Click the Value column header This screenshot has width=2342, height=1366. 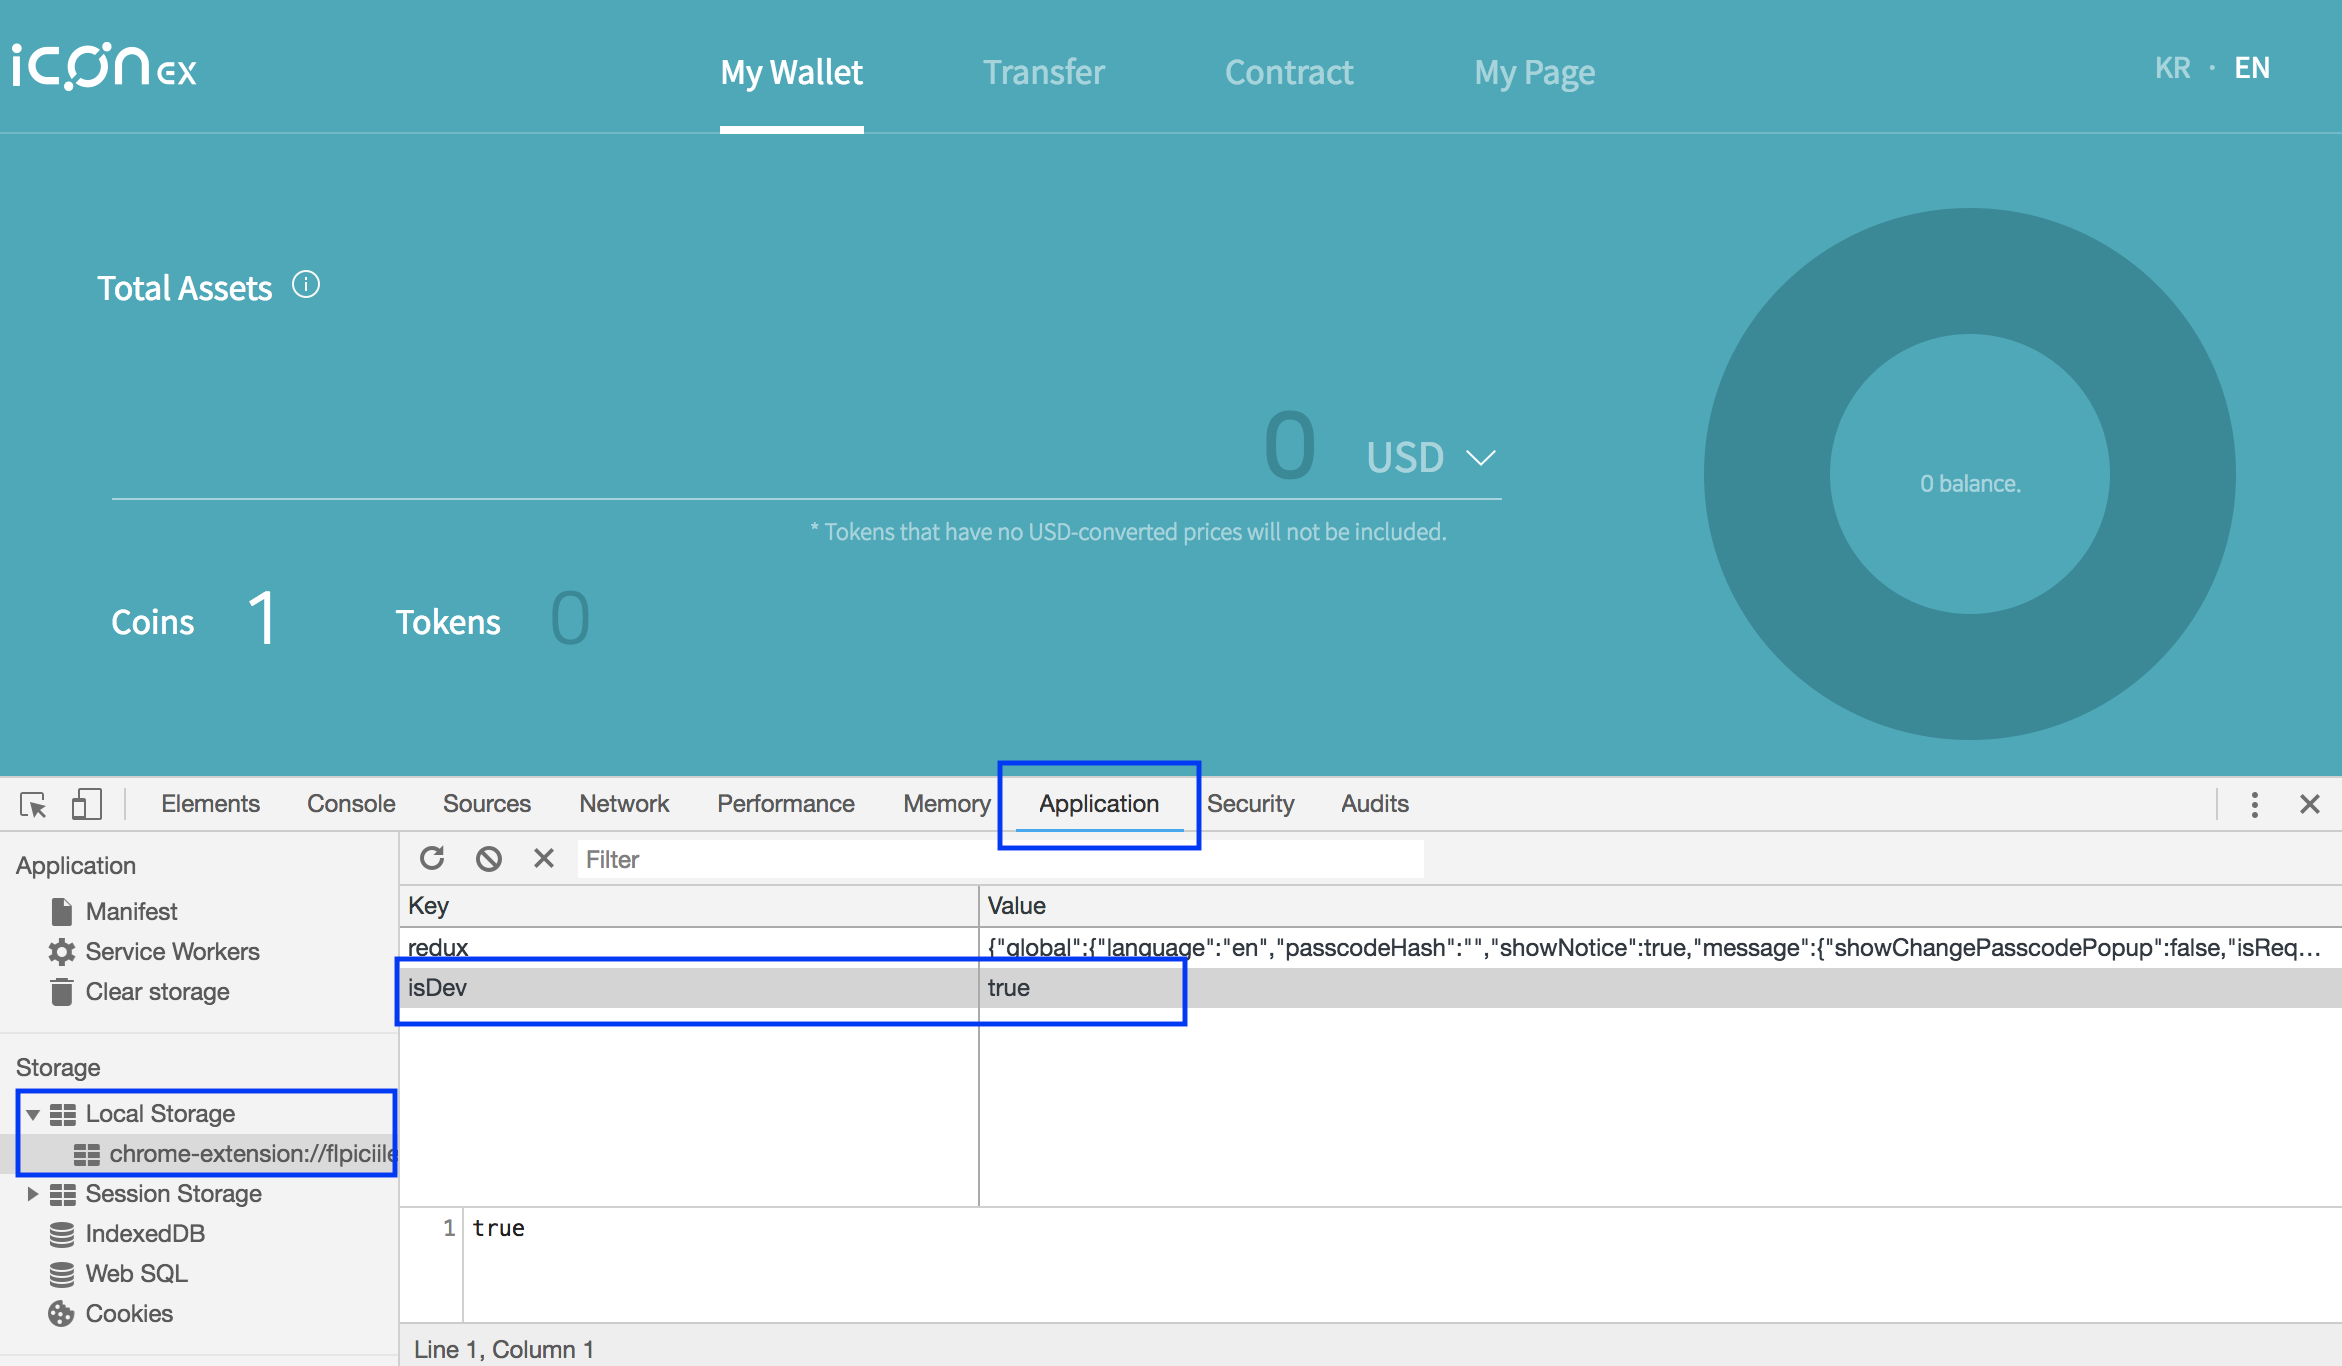click(1660, 906)
